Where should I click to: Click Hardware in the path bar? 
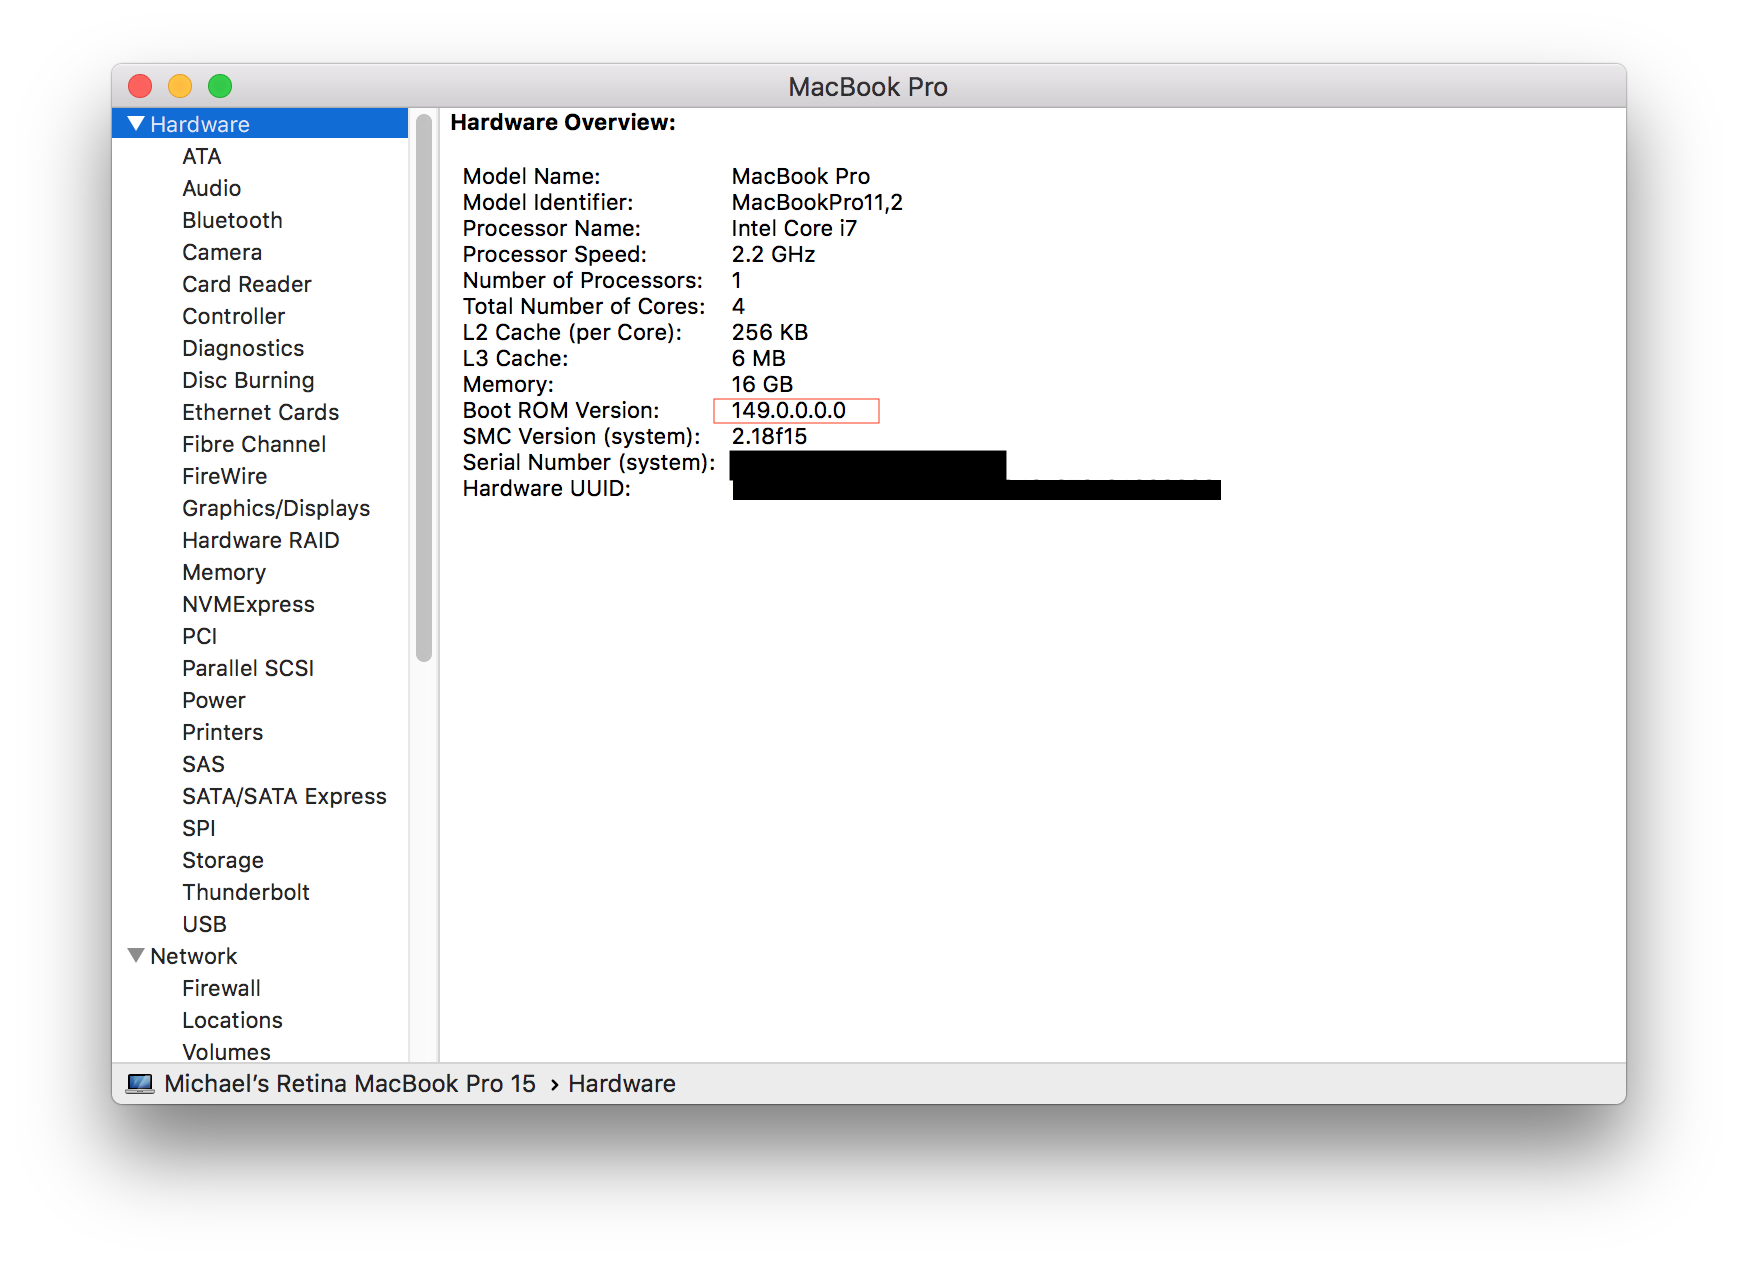[622, 1084]
